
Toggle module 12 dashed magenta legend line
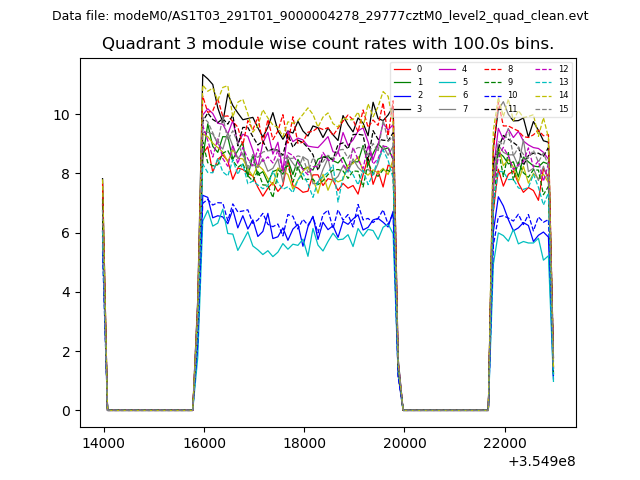click(545, 69)
